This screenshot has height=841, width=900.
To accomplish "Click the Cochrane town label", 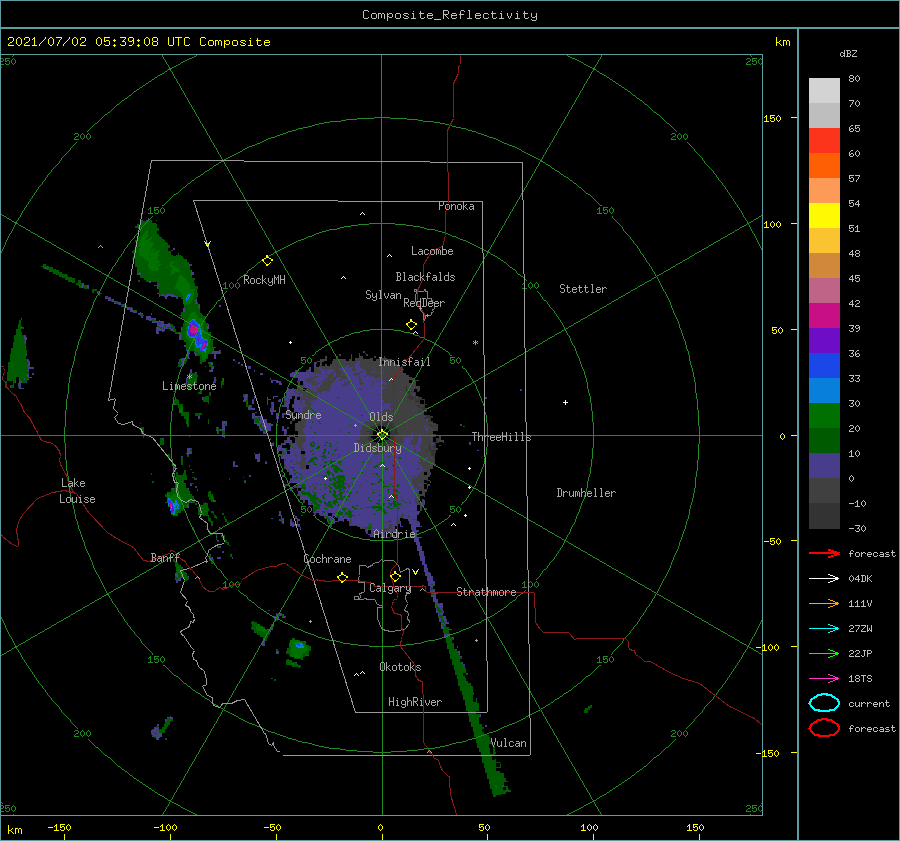I will (x=327, y=559).
